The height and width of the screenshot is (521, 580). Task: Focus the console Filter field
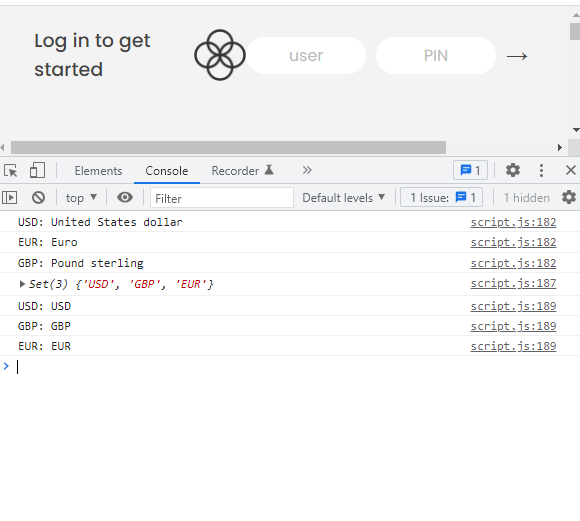(x=222, y=198)
